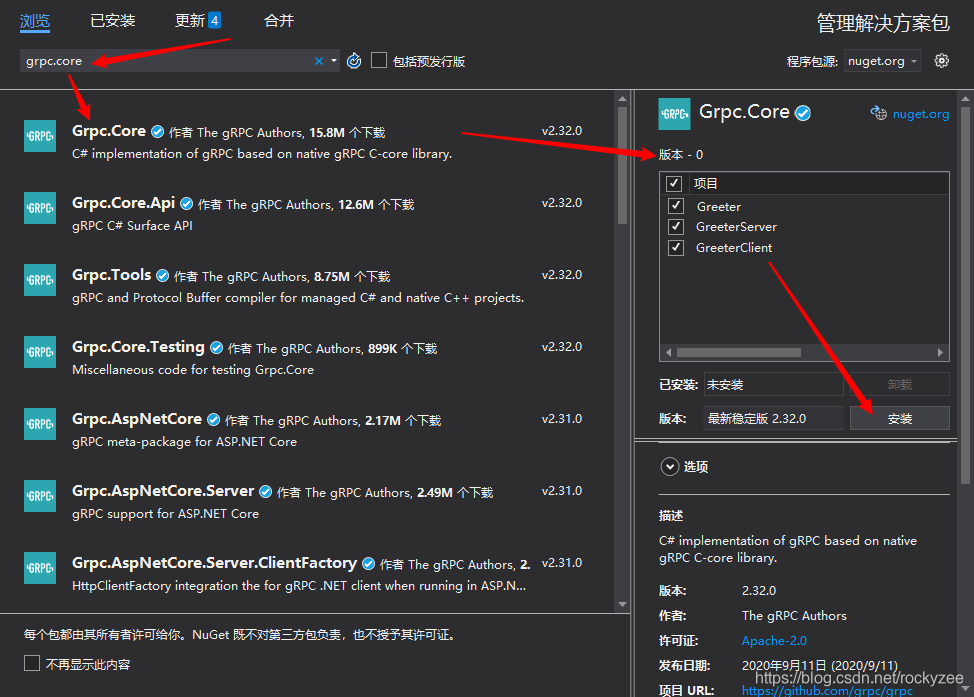Click verified badge of Grpc.AspNetCore.Server.ClientFactory
This screenshot has width=974, height=697.
pyautogui.click(x=368, y=564)
